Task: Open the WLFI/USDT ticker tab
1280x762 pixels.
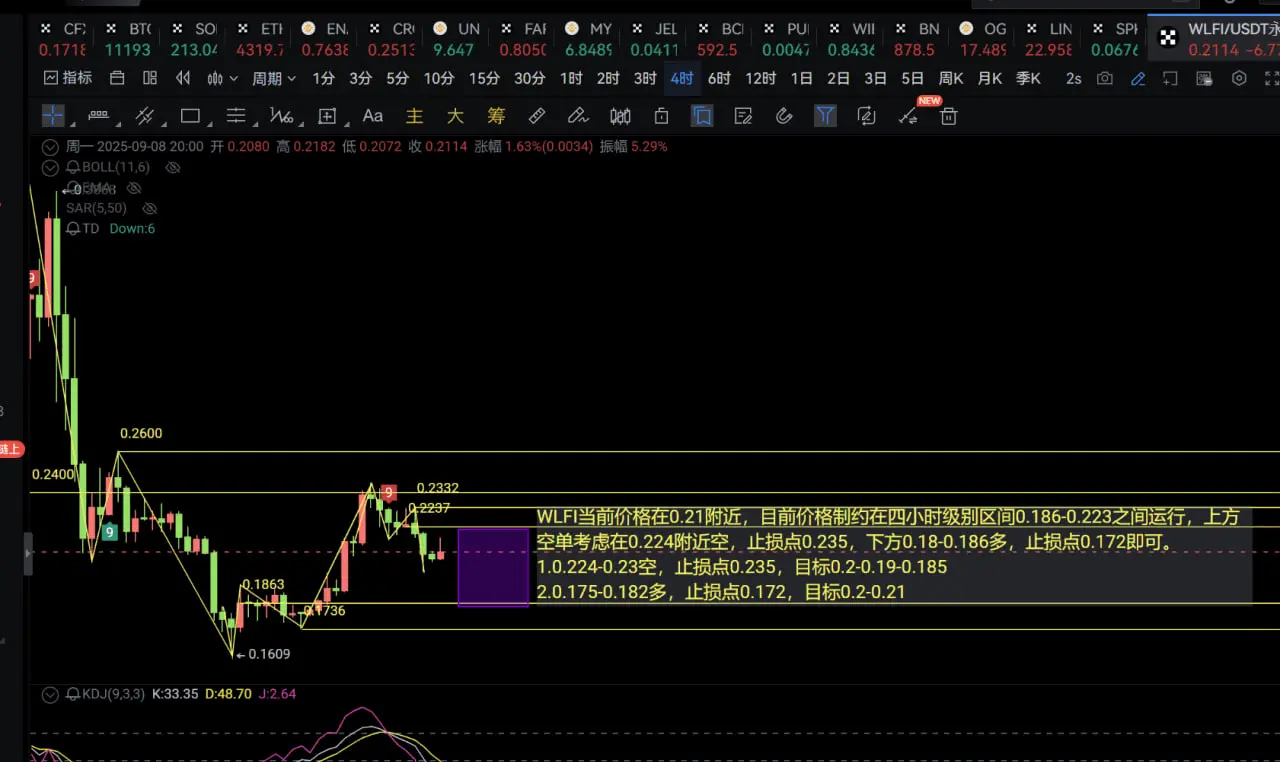Action: click(1214, 39)
